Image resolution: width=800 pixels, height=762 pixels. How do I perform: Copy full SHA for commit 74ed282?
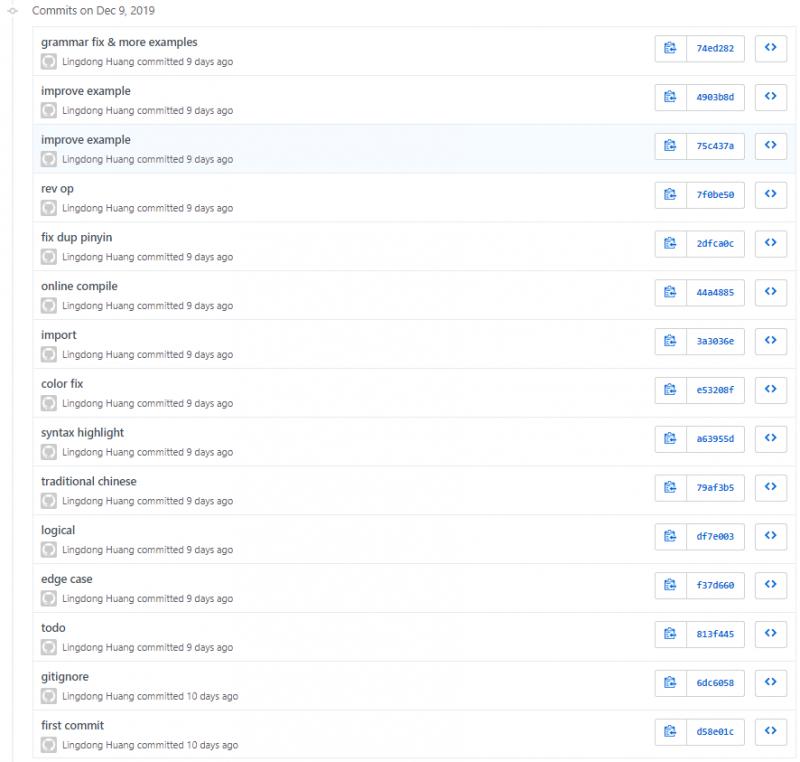670,48
